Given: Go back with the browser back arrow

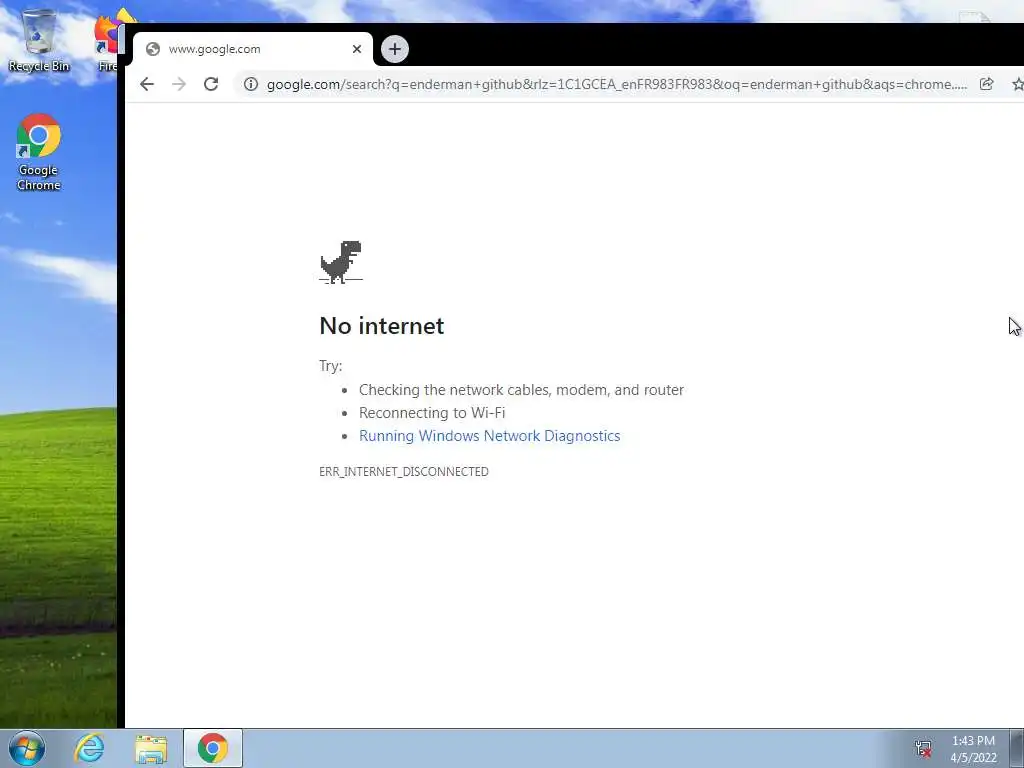Looking at the screenshot, I should coord(147,84).
